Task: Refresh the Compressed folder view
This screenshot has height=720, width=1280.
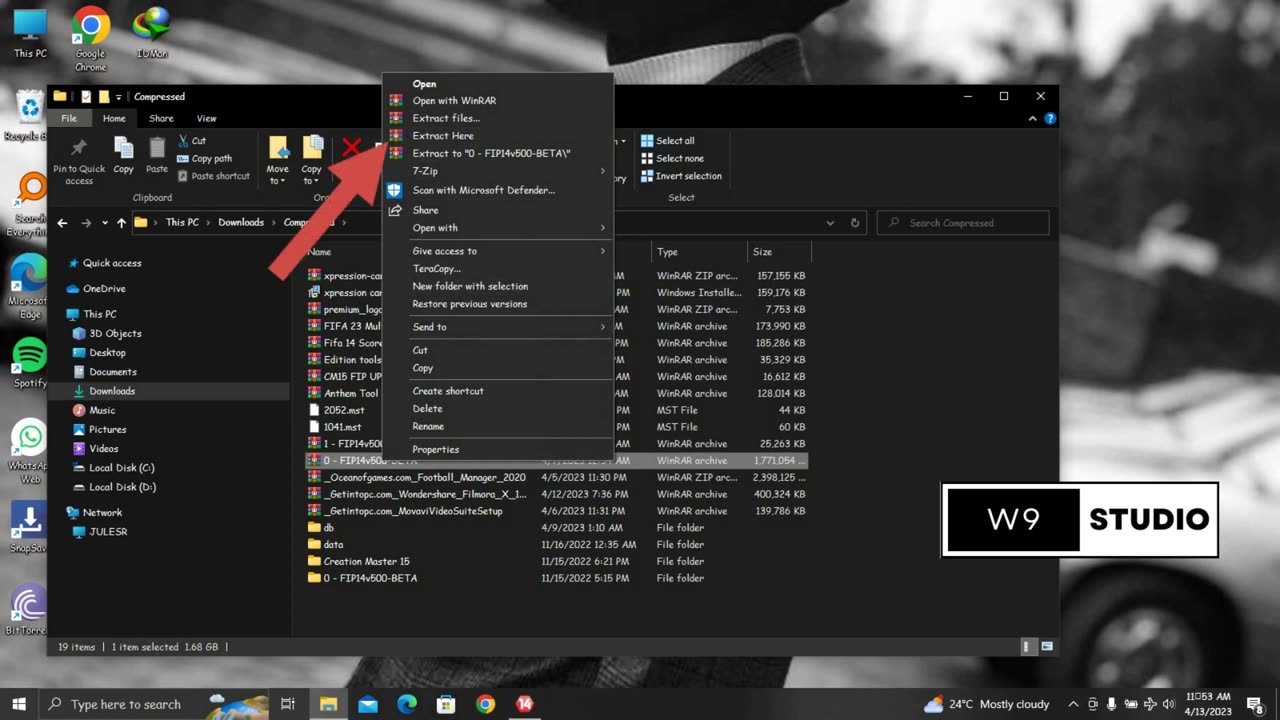Action: pyautogui.click(x=854, y=223)
